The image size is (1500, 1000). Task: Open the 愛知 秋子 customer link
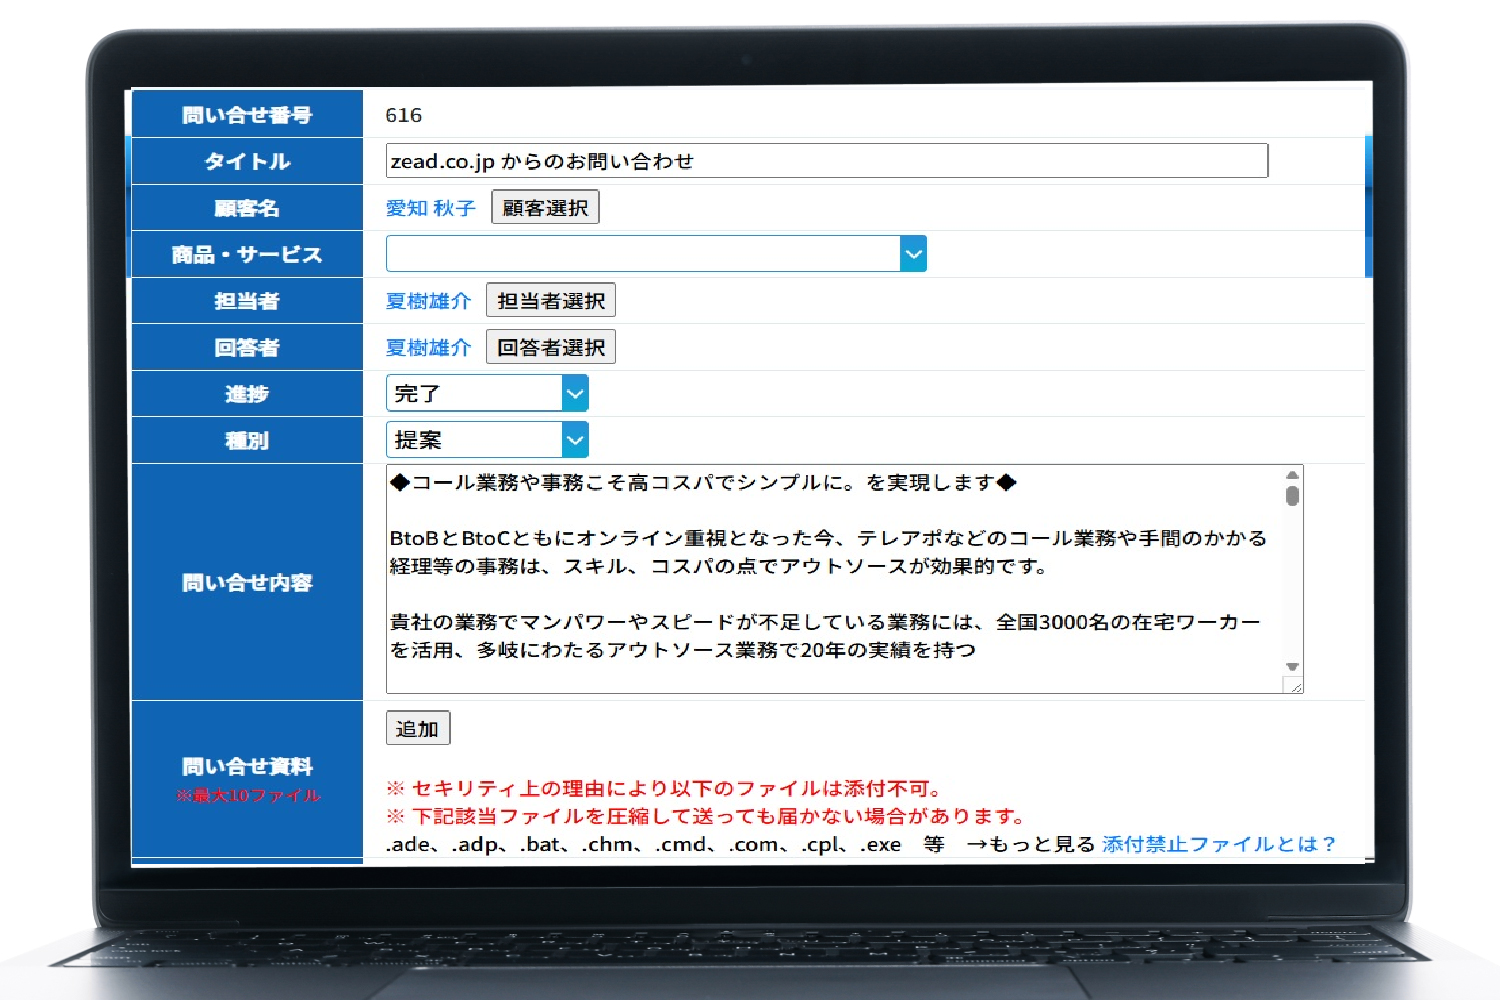[430, 208]
